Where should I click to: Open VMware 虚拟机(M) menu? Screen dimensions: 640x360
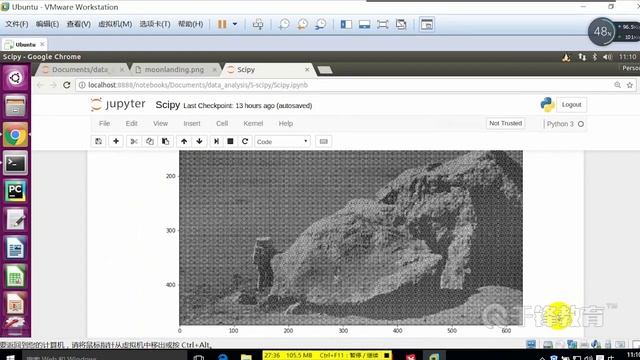115,24
